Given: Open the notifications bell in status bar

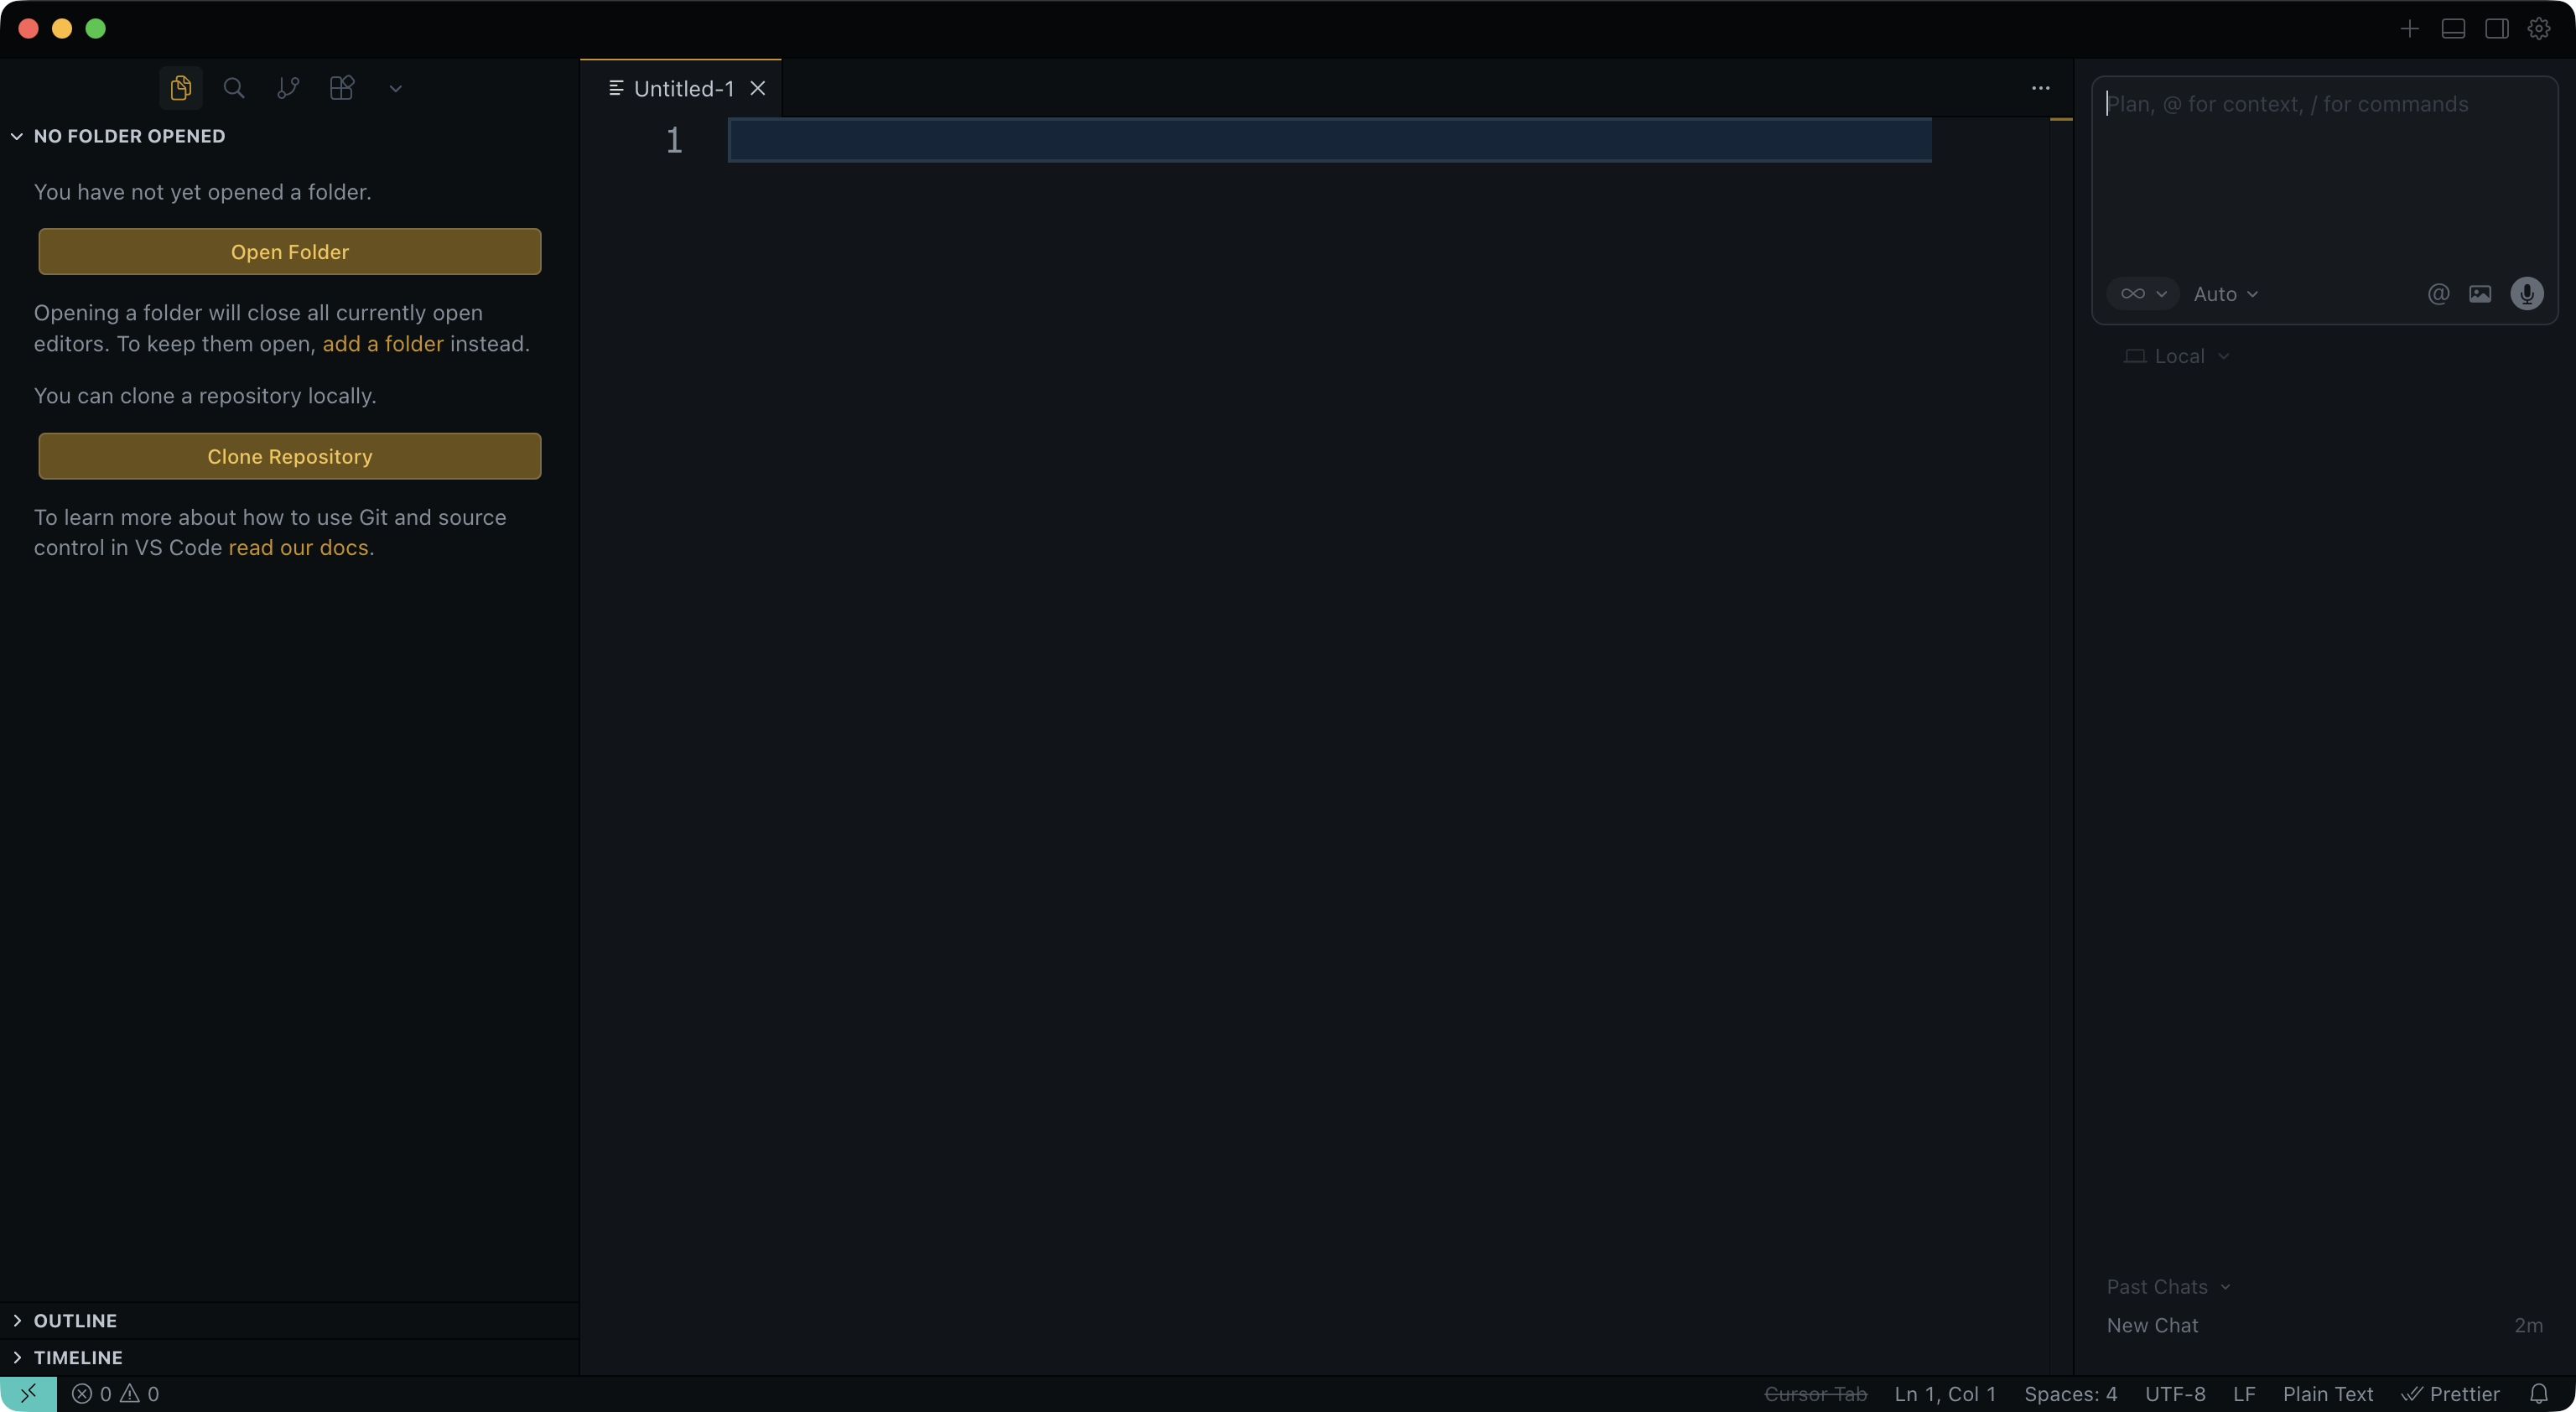Looking at the screenshot, I should [2538, 1394].
